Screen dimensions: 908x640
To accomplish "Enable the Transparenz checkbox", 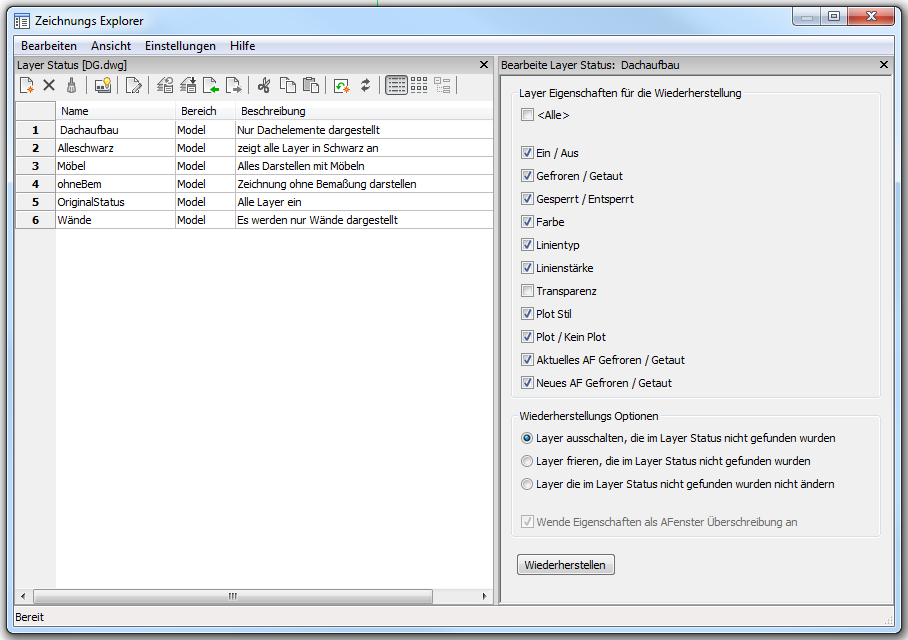I will pyautogui.click(x=527, y=291).
